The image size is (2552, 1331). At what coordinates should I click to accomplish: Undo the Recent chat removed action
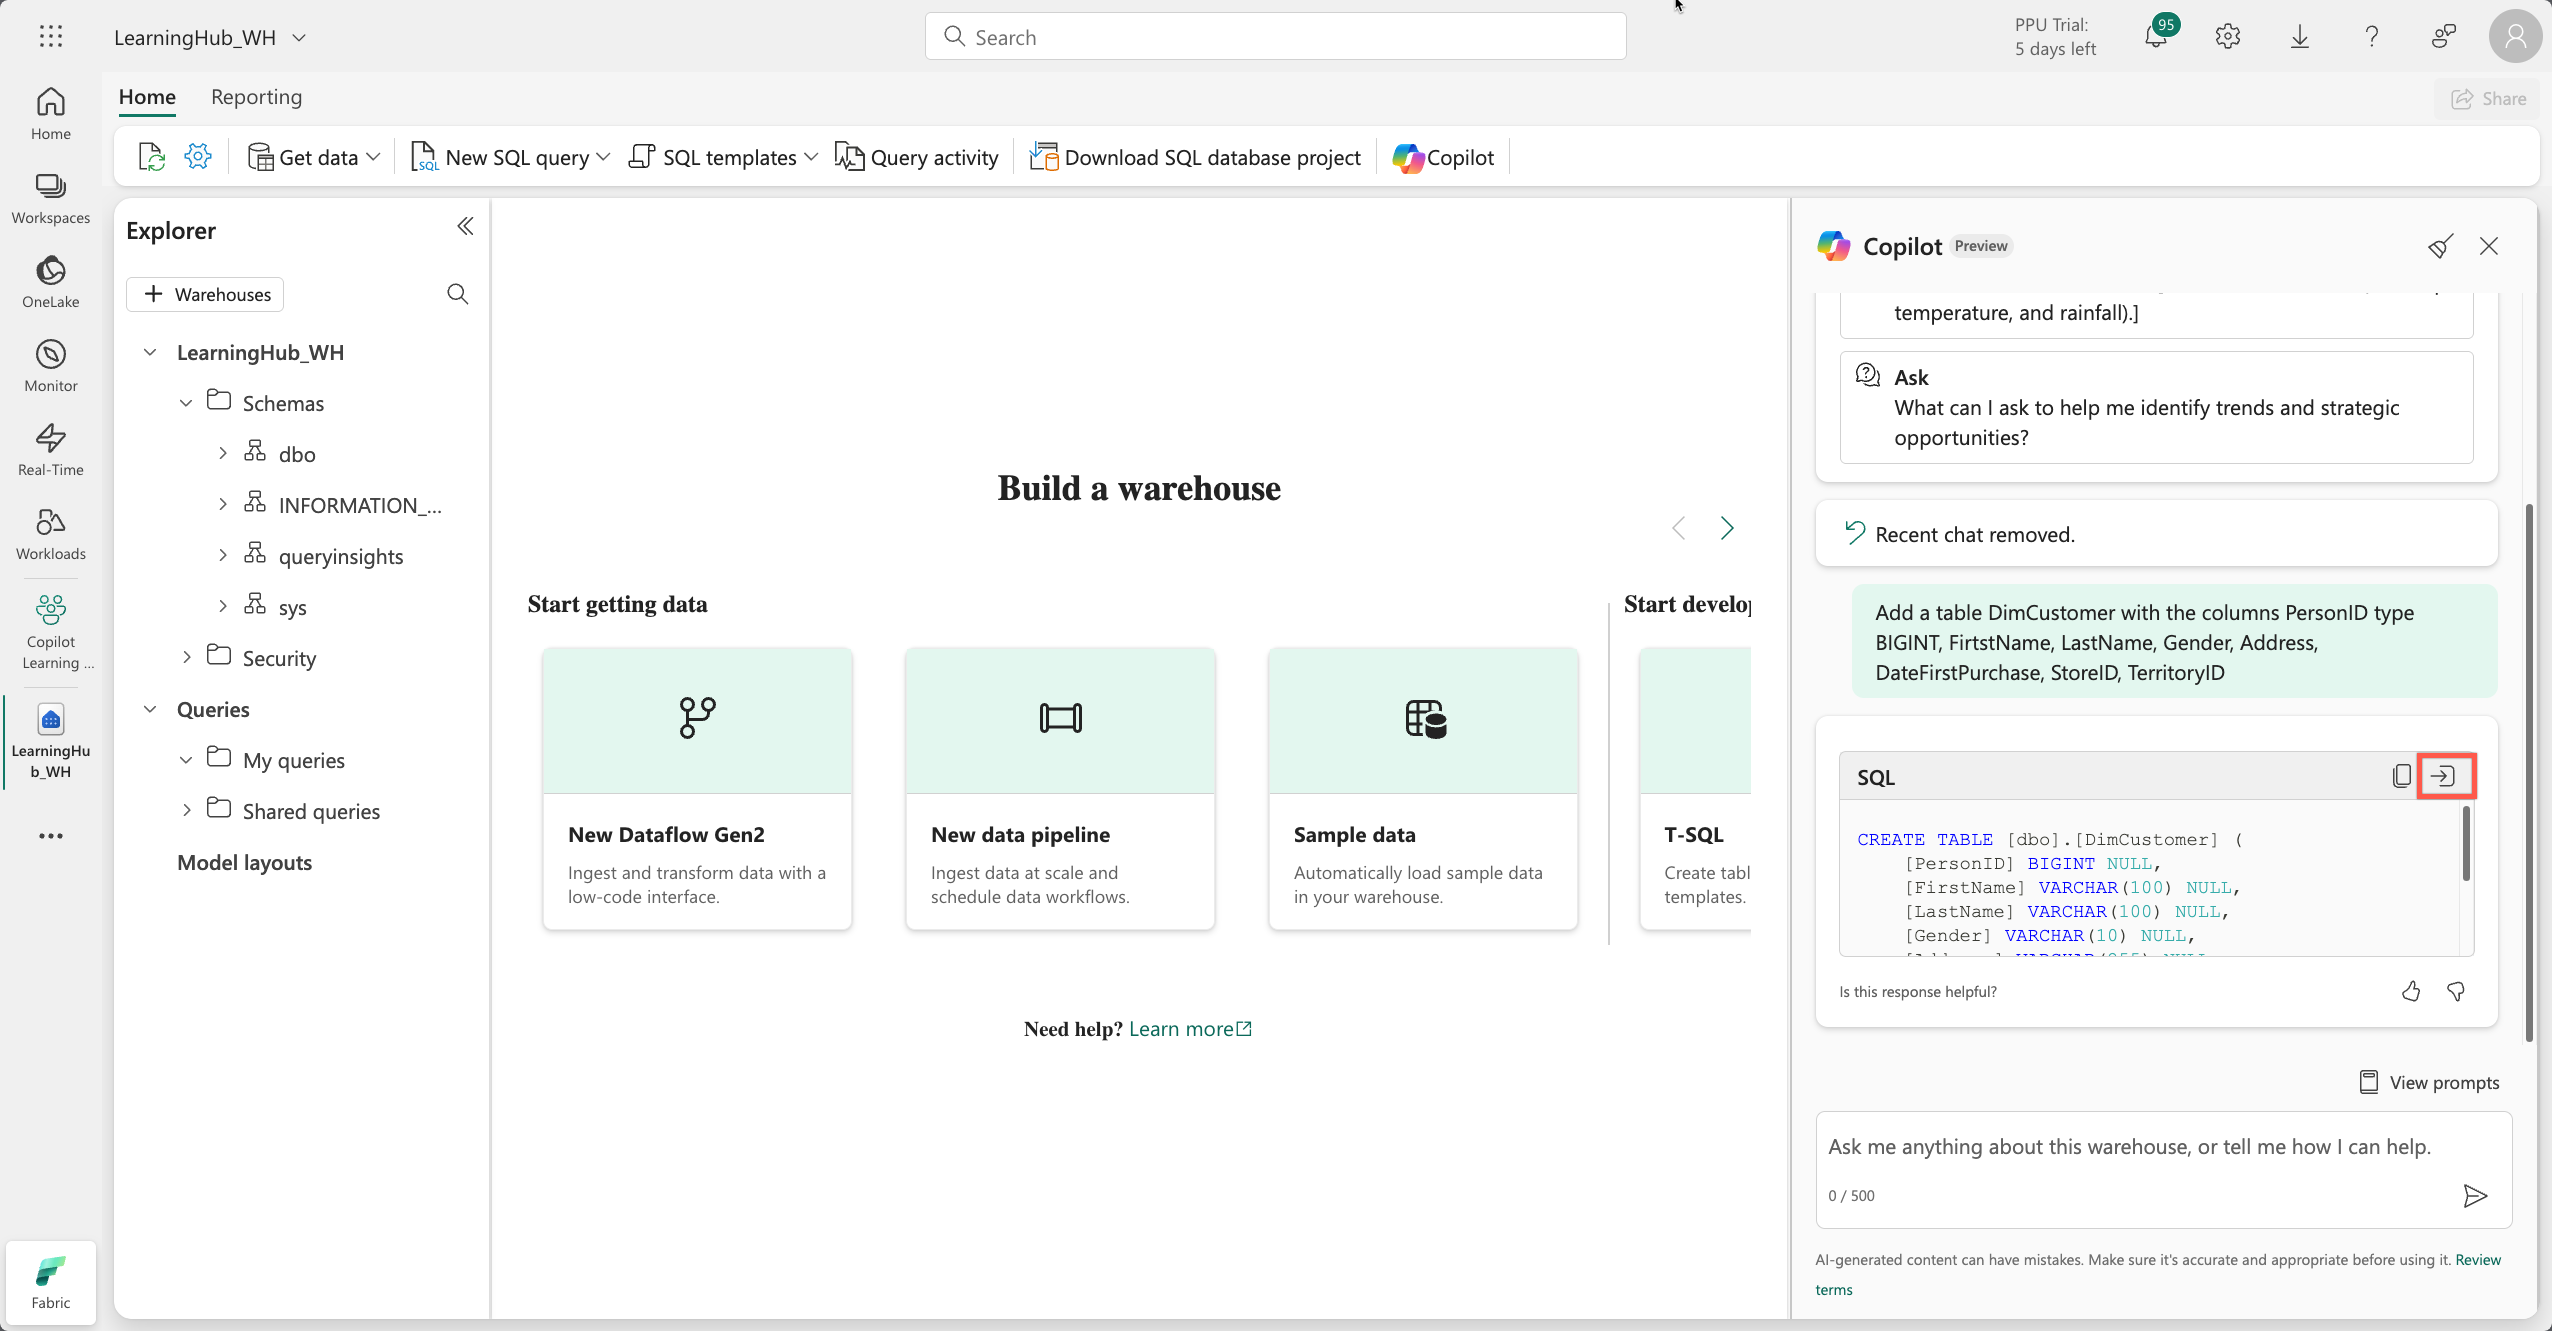1855,534
